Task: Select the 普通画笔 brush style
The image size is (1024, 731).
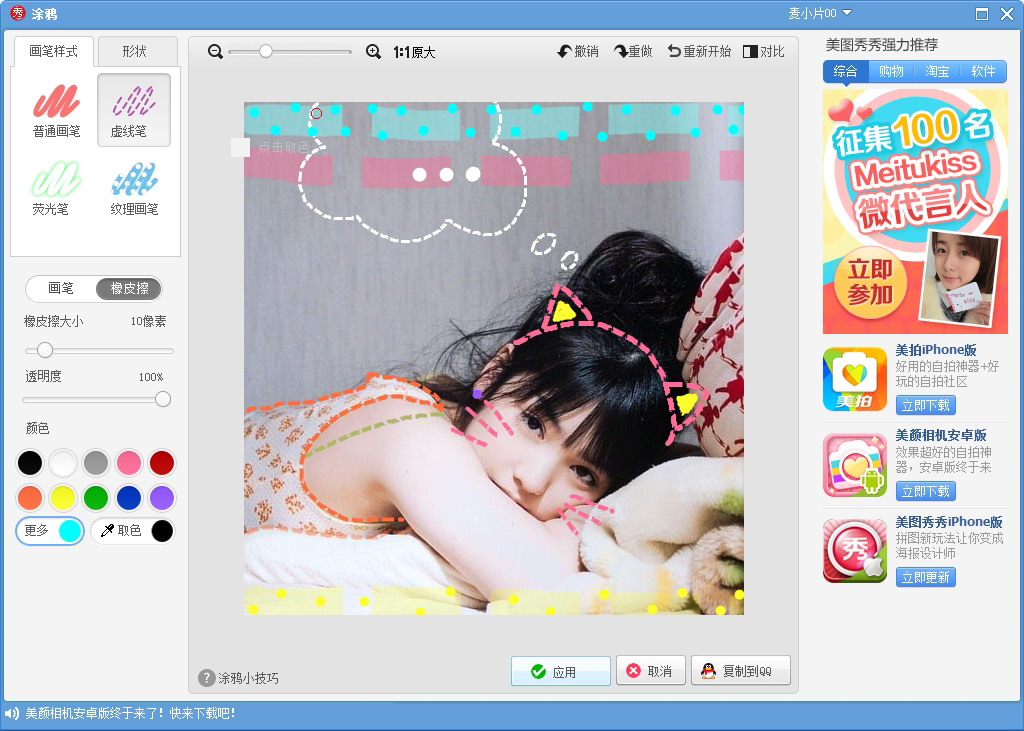Action: pyautogui.click(x=57, y=110)
